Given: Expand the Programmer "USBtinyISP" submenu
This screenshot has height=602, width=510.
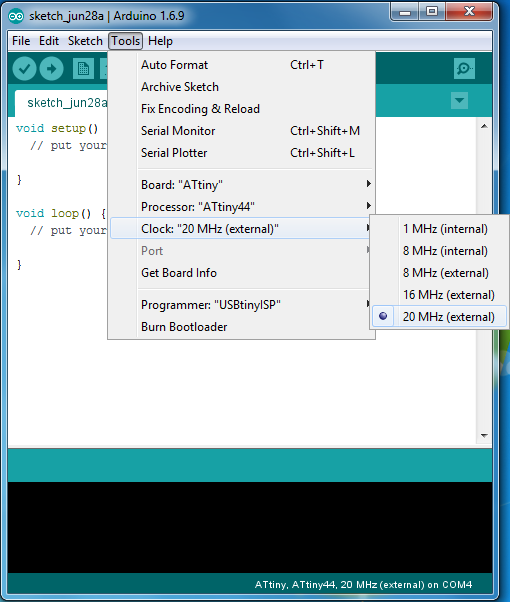Looking at the screenshot, I should (241, 305).
